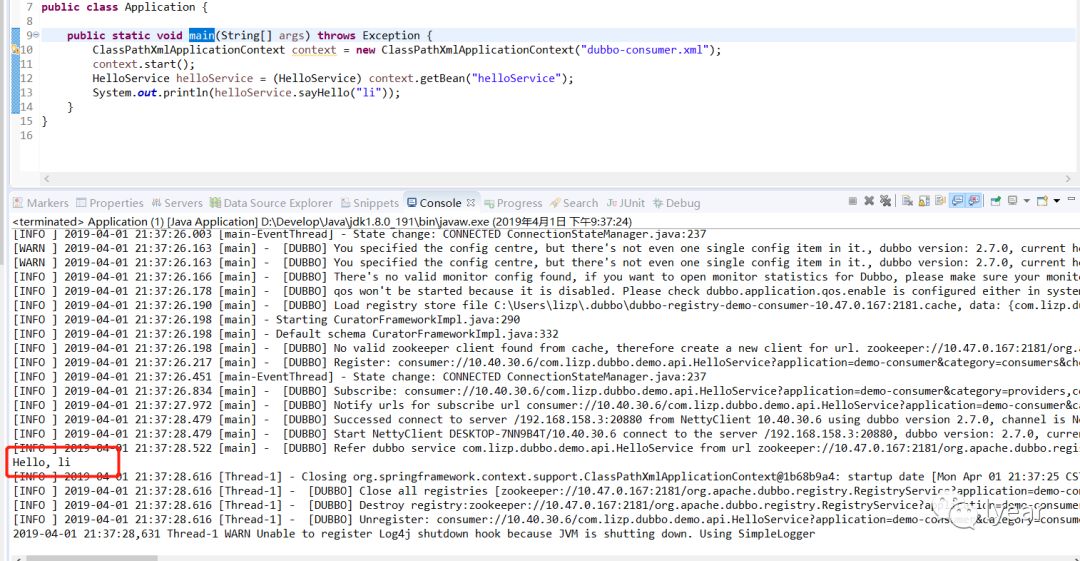This screenshot has height=561, width=1080.
Task: Open the Display Selected Console dropdown arrow
Action: pos(1026,201)
